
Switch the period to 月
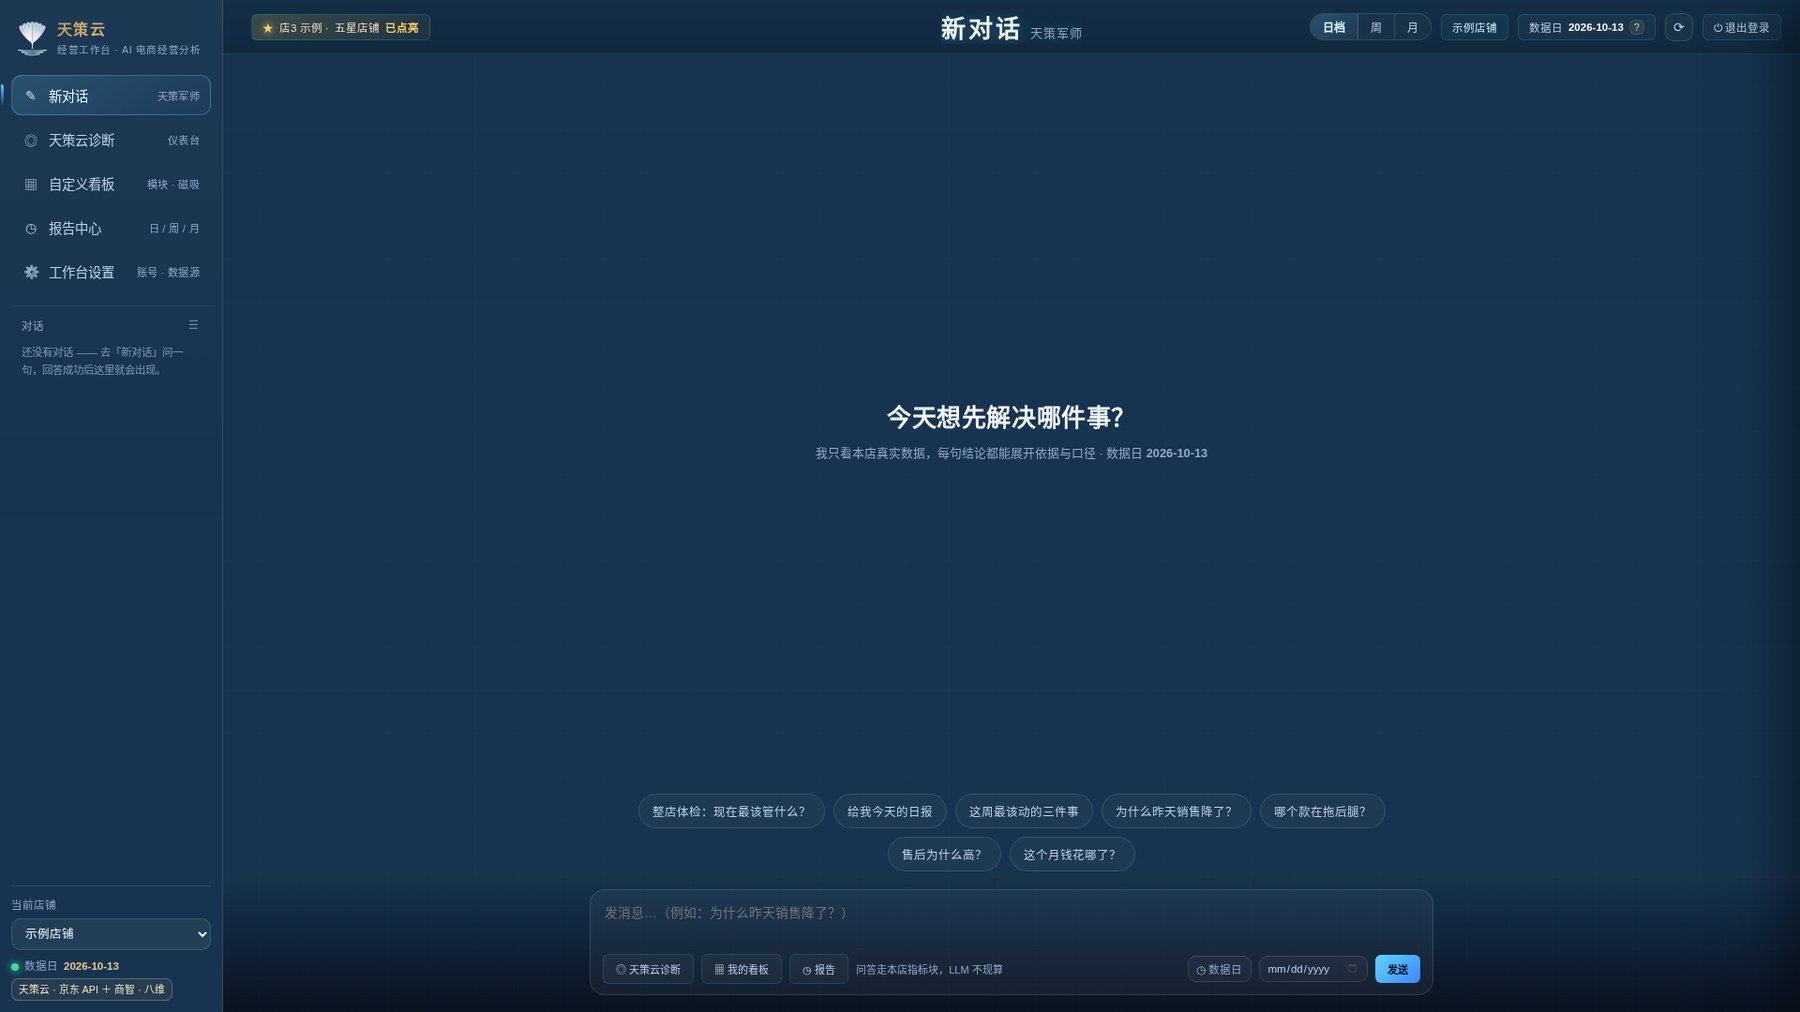[x=1412, y=28]
